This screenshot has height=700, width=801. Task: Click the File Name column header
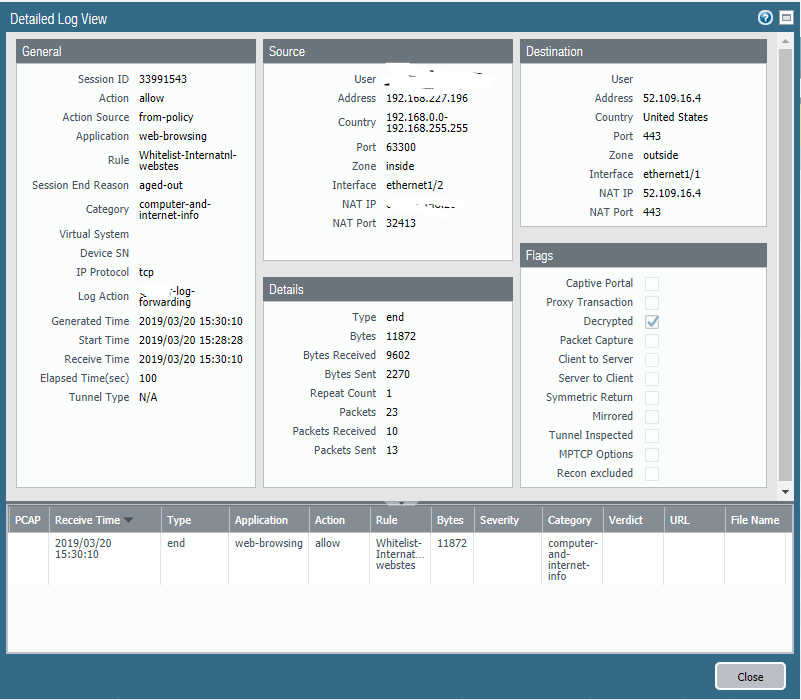[754, 520]
